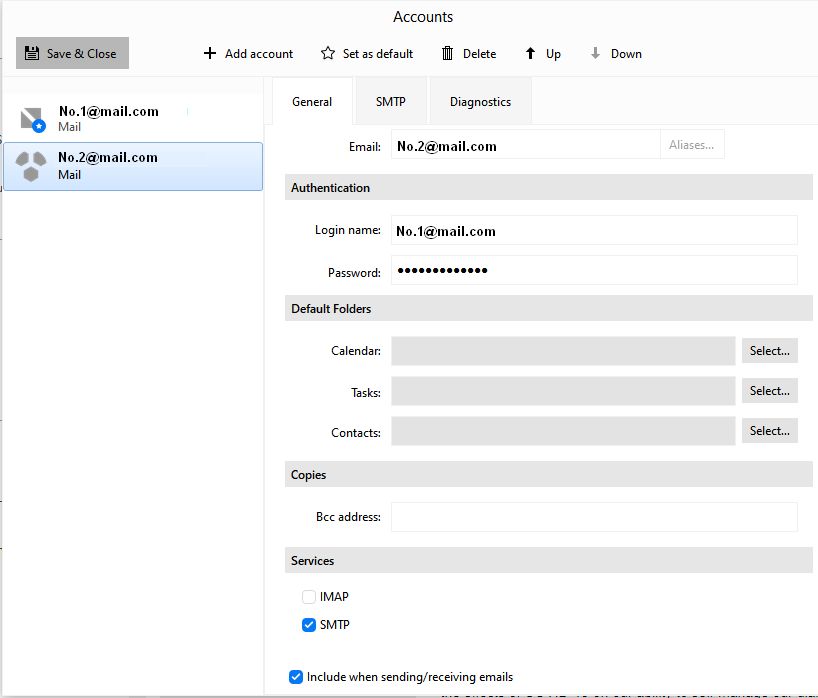Viewport: 818px width, 698px height.
Task: Open the Diagnostics tab
Action: [480, 101]
